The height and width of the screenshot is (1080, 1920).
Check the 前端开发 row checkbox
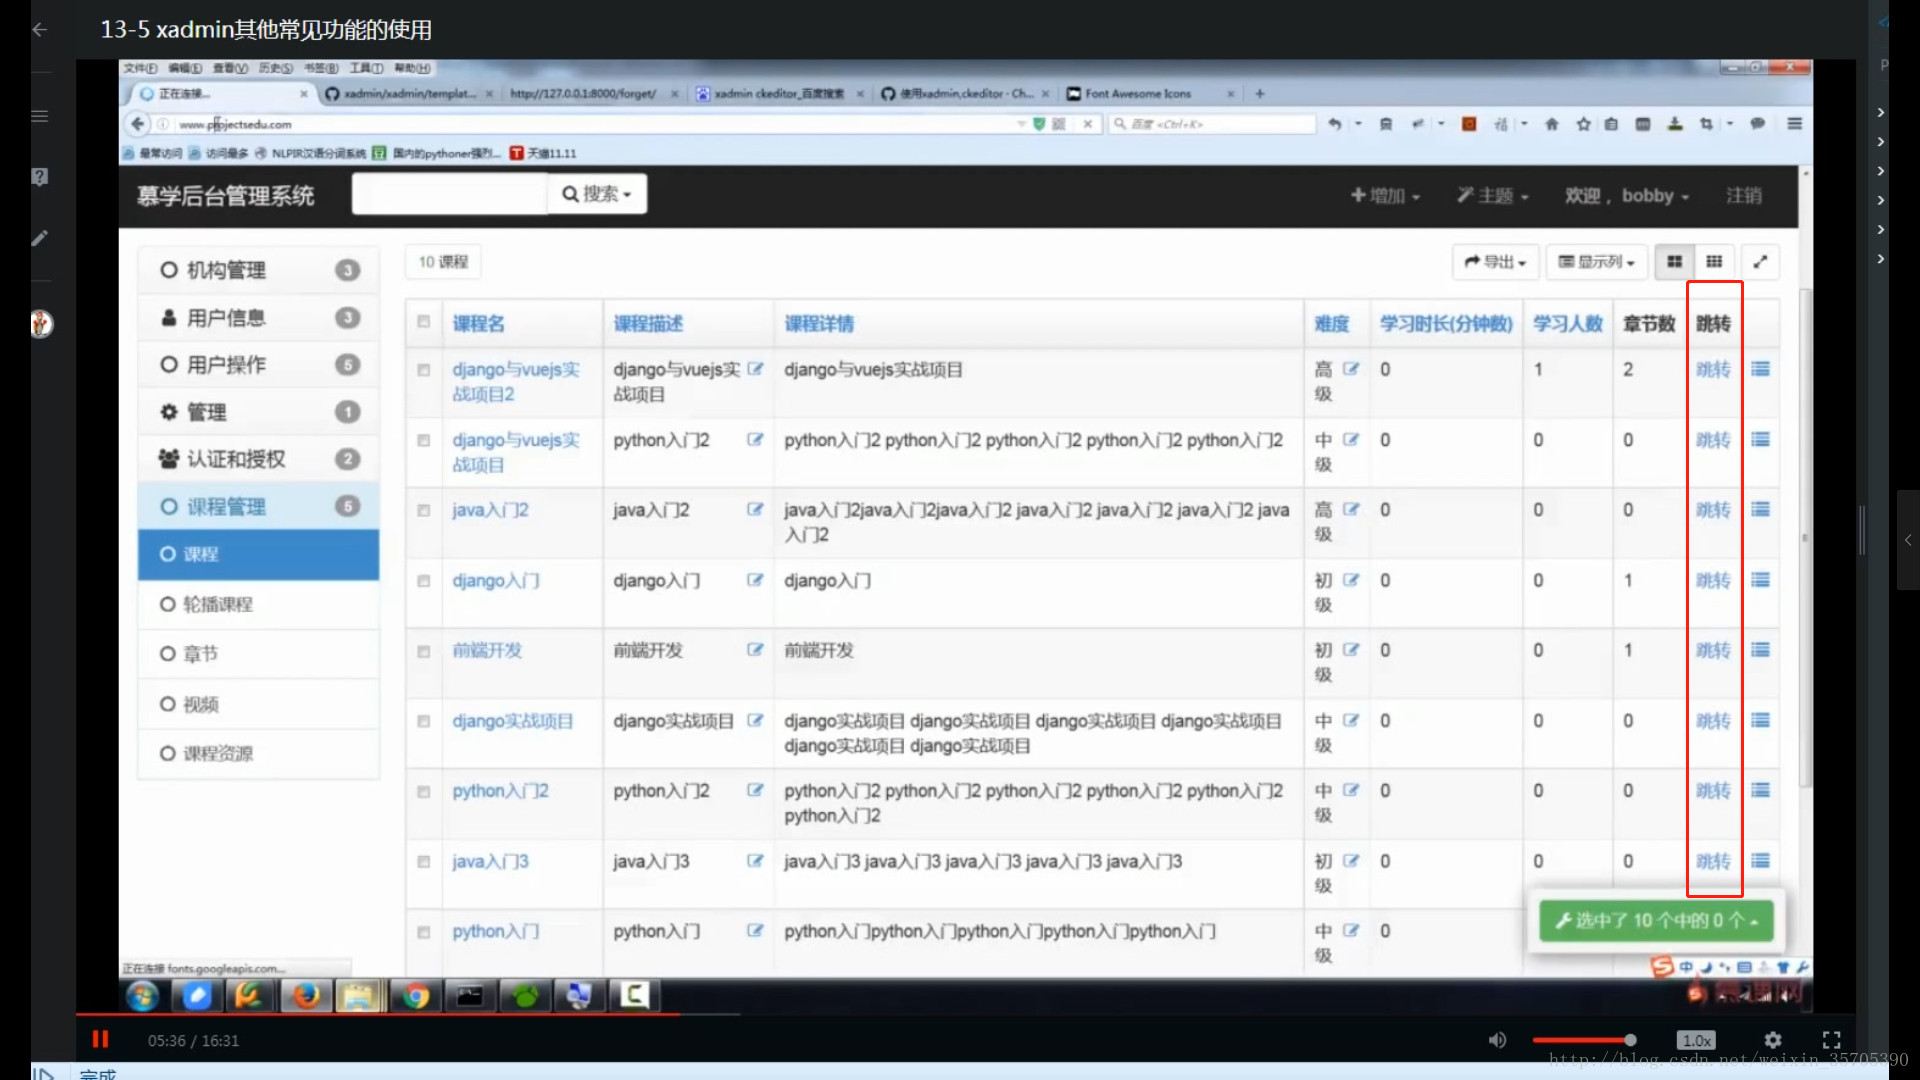point(424,651)
